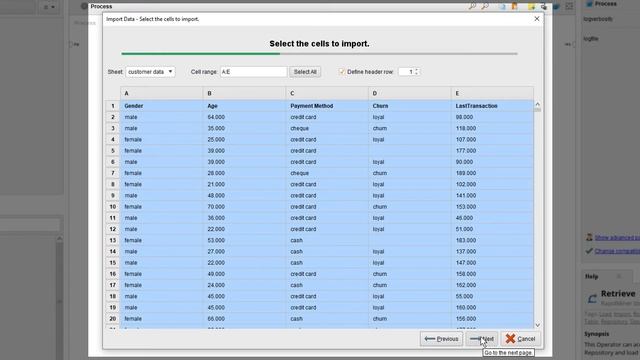The image size is (640, 360).
Task: Click the Payment Method header cell
Action: (x=327, y=106)
